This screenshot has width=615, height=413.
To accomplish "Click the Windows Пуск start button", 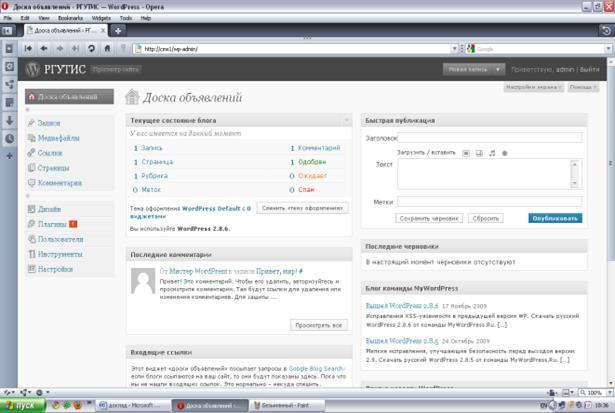I will 19,405.
